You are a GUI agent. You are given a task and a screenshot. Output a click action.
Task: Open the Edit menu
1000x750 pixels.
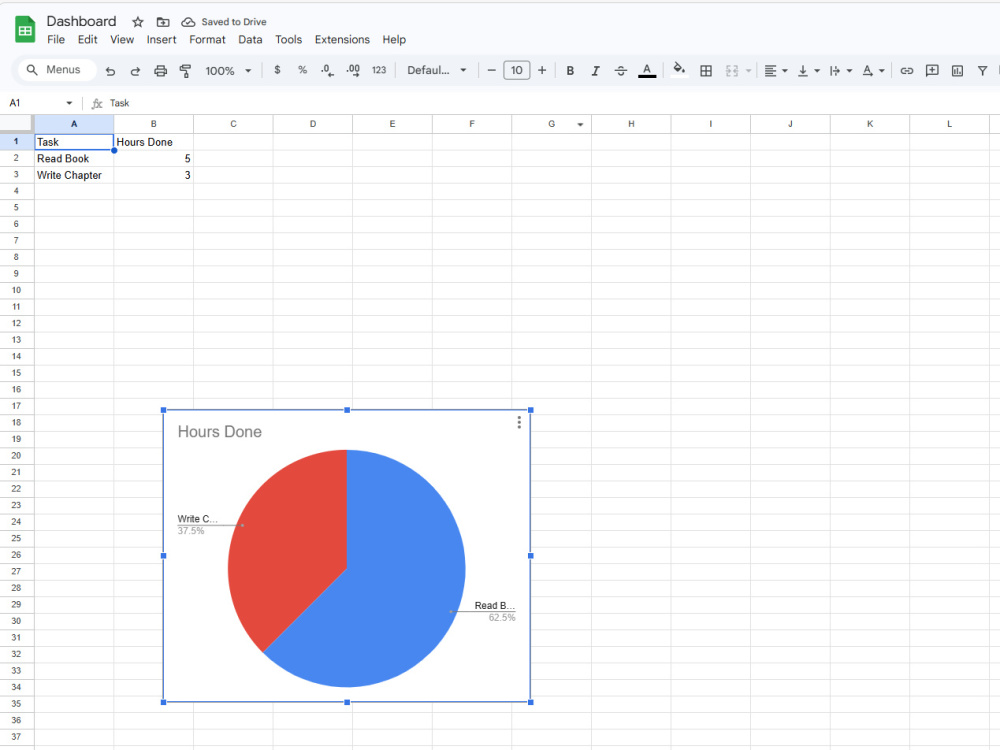(x=87, y=40)
